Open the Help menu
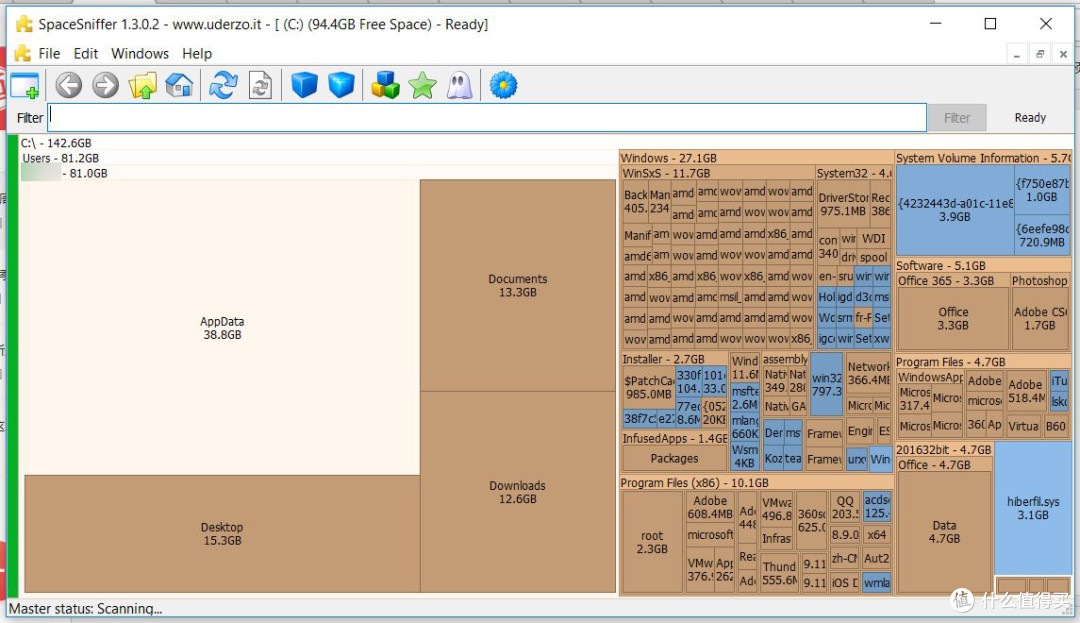 click(x=197, y=54)
